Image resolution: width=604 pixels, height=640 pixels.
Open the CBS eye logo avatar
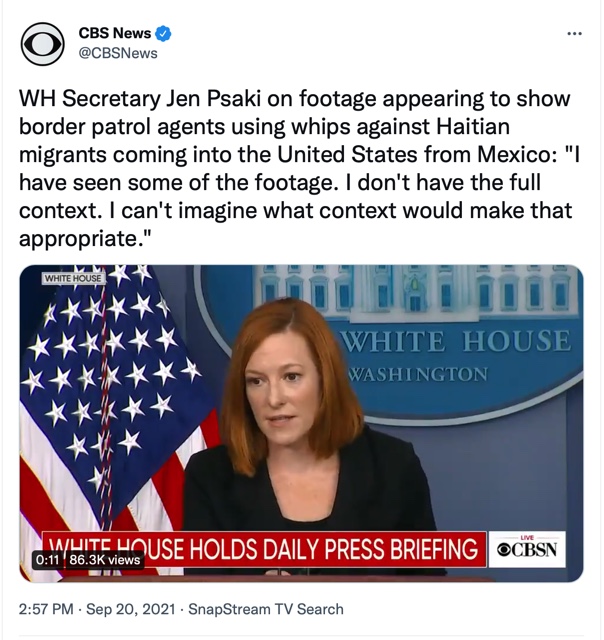point(42,44)
